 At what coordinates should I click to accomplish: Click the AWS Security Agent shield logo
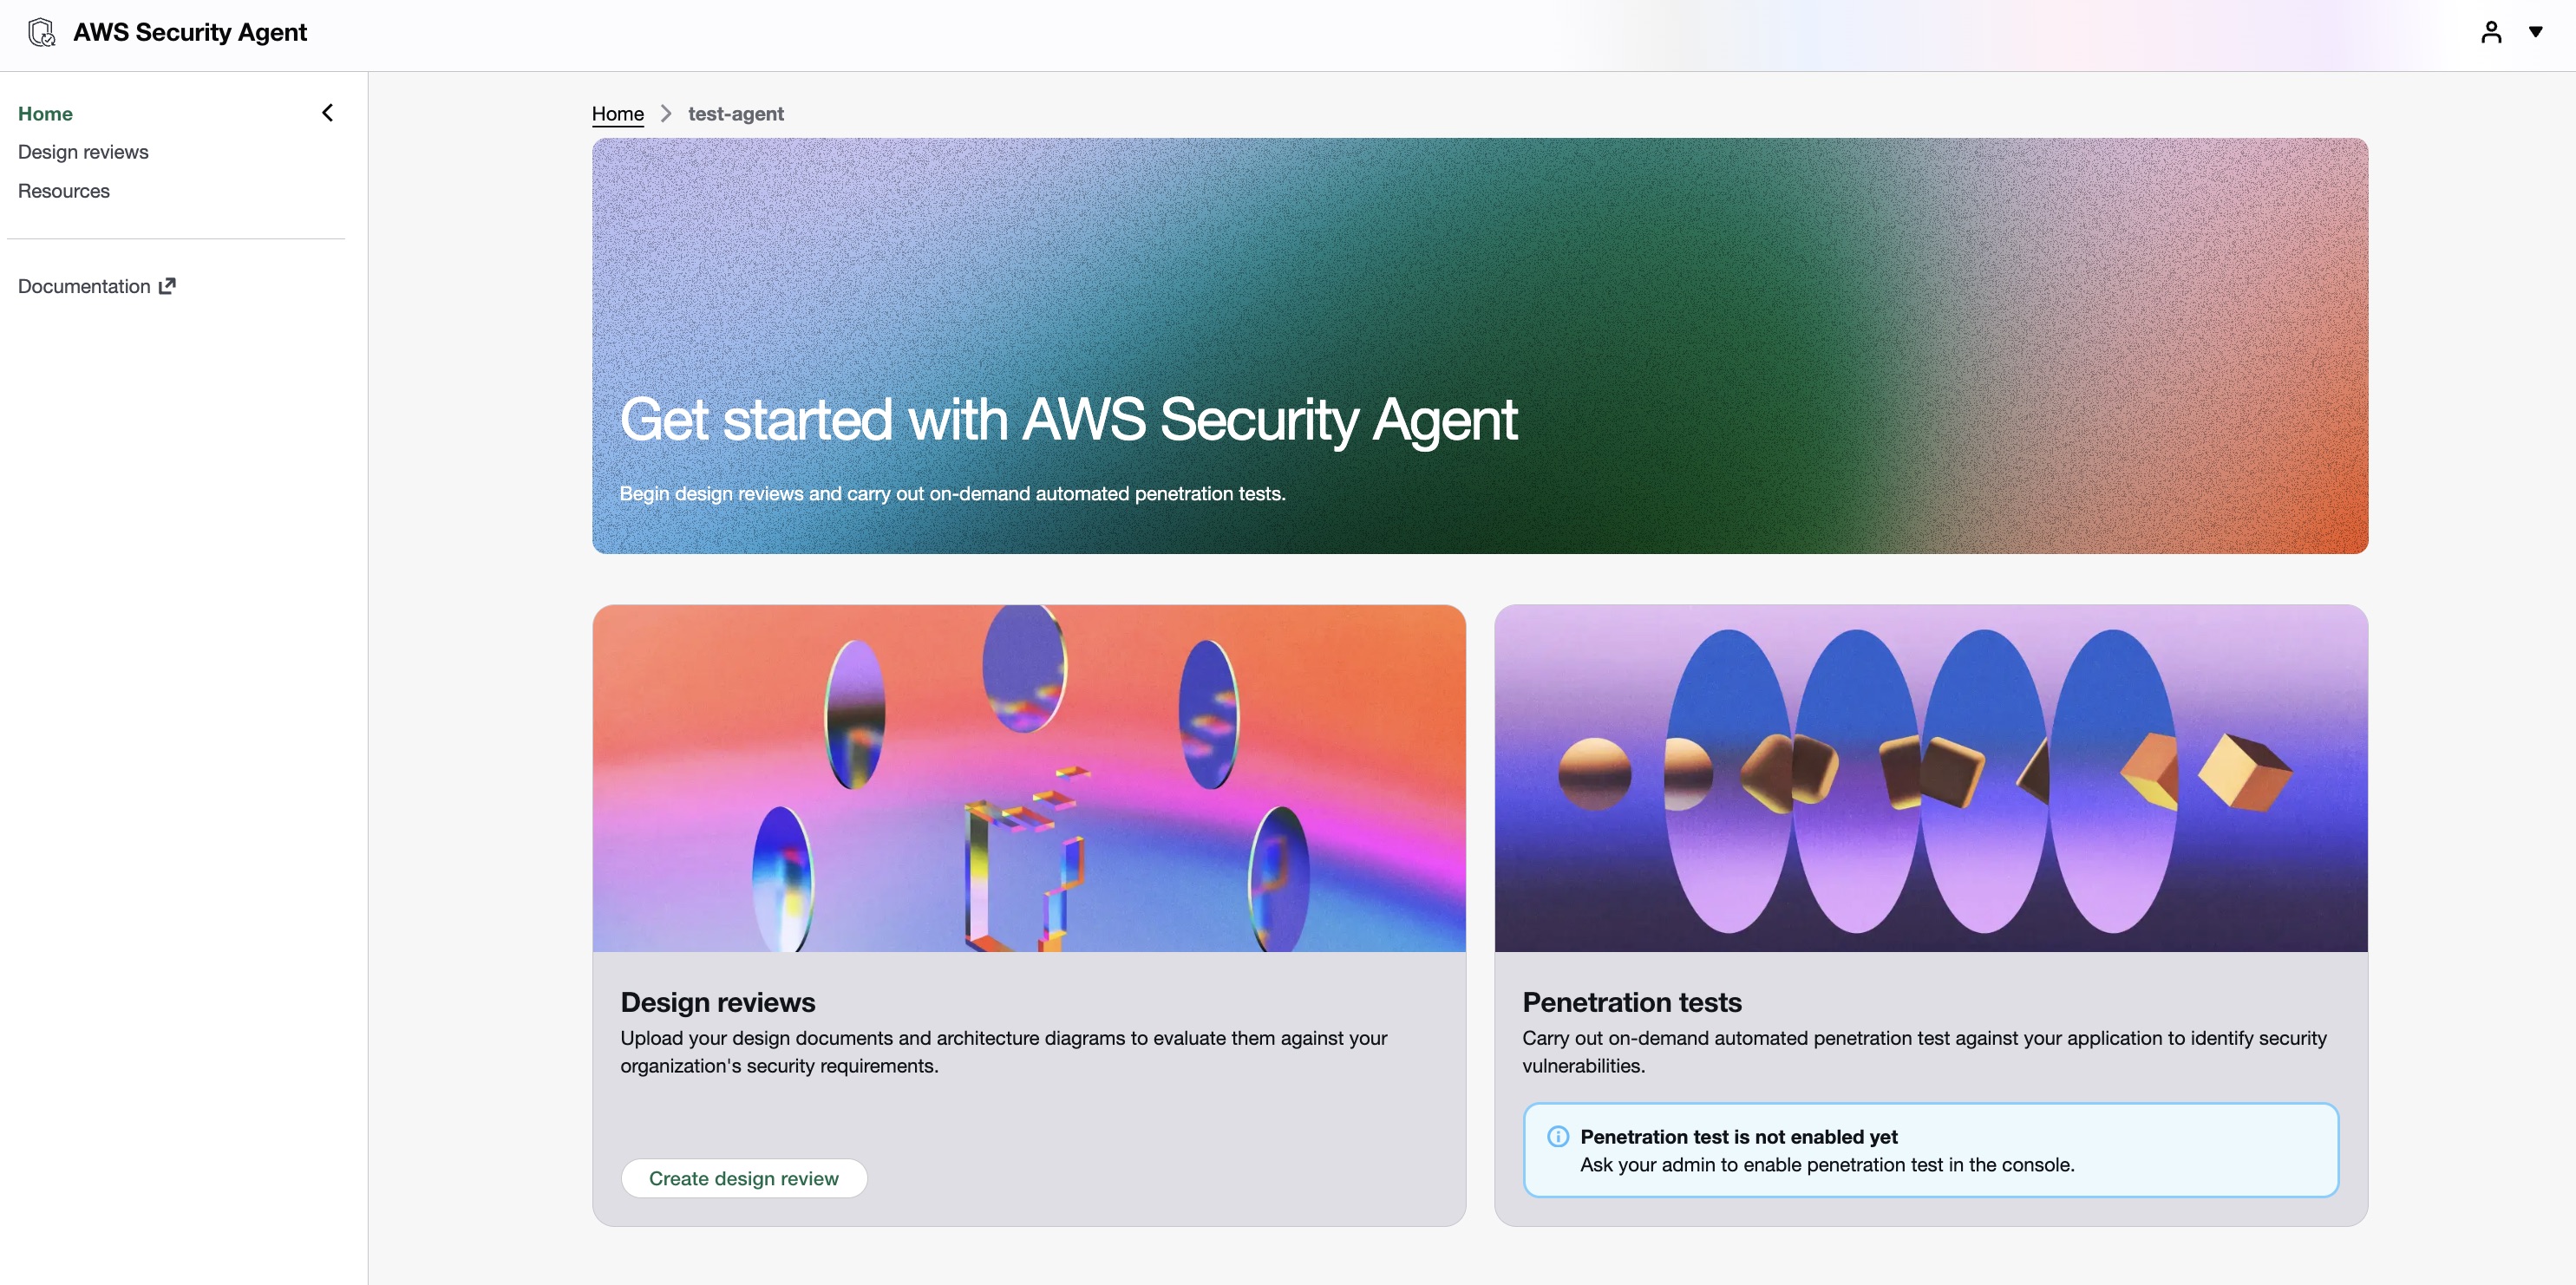click(41, 32)
